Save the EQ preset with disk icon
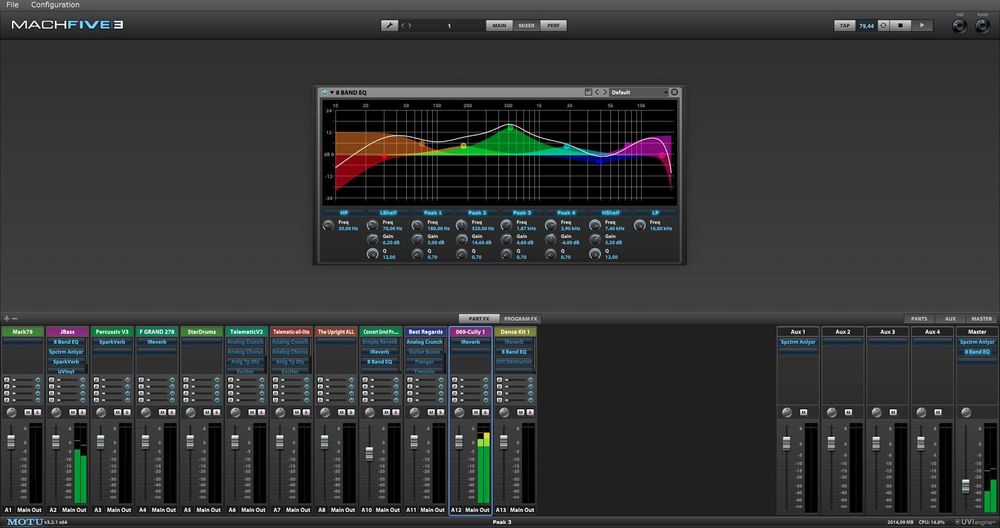Screen dimensions: 1000x528 [x=588, y=92]
